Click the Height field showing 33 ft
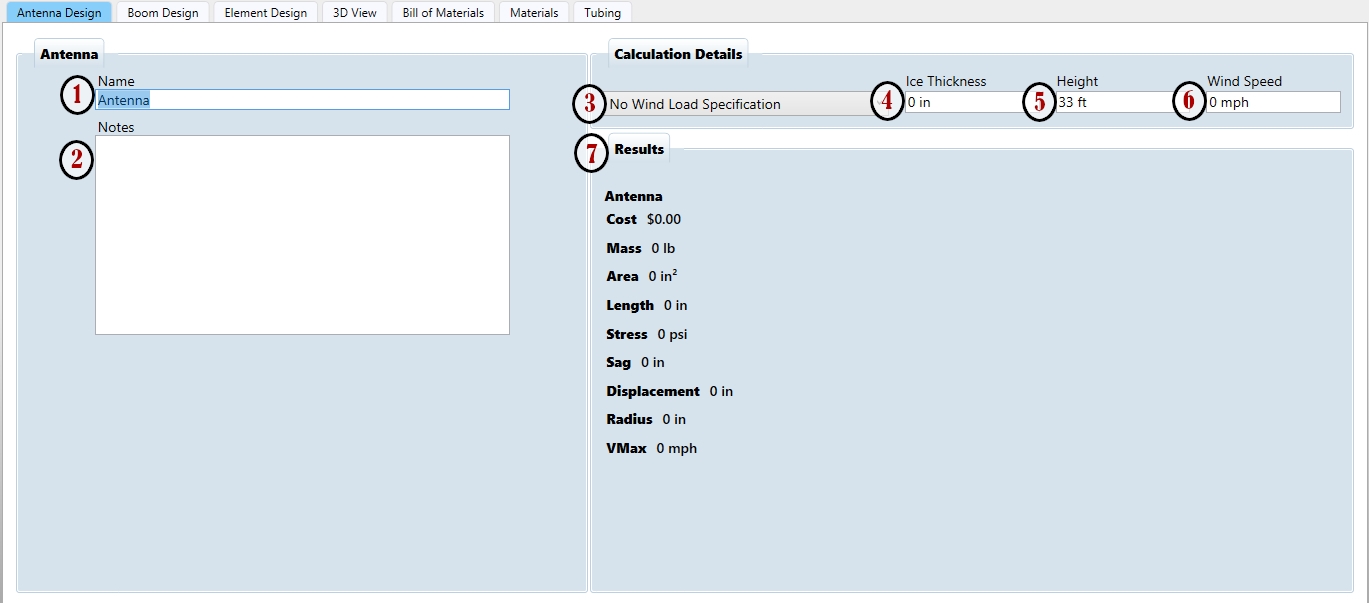 point(1115,102)
